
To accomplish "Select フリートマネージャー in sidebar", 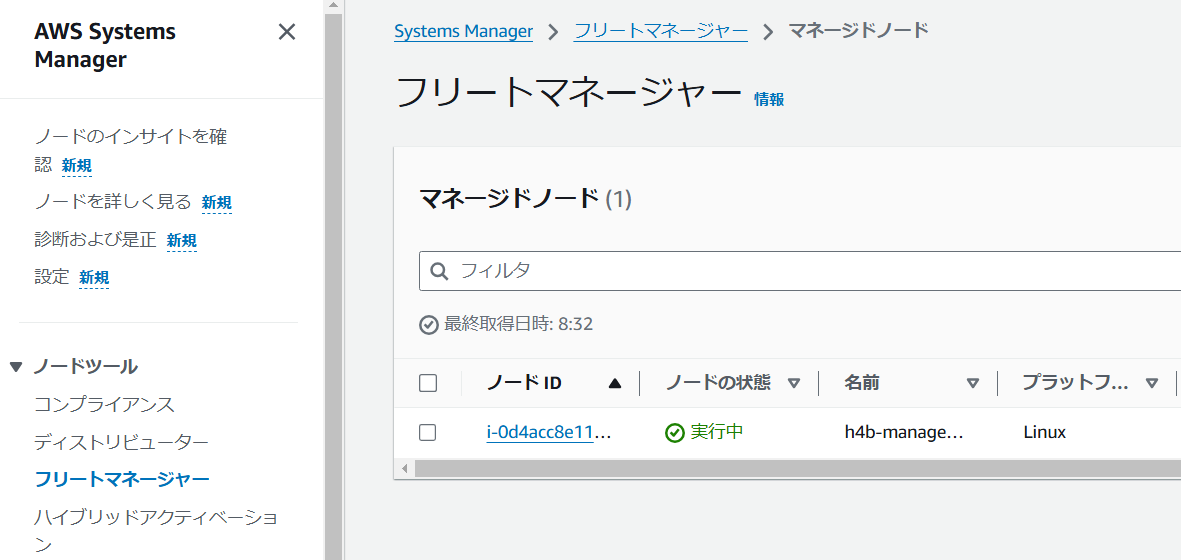I will point(122,479).
